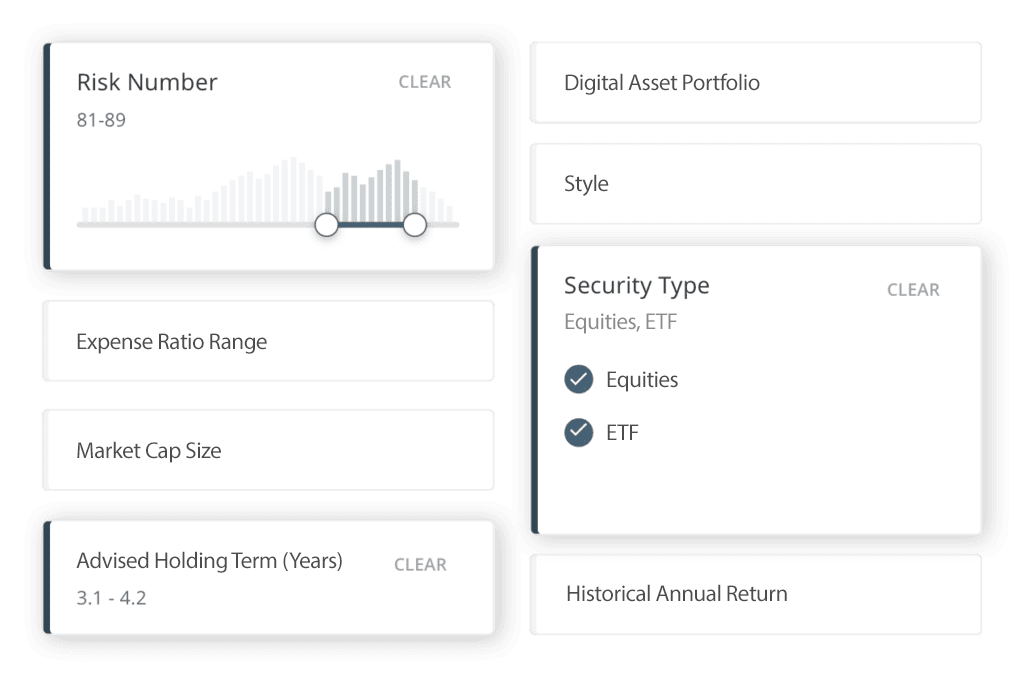Select the Risk Number card title
This screenshot has width=1024, height=677.
pyautogui.click(x=147, y=82)
